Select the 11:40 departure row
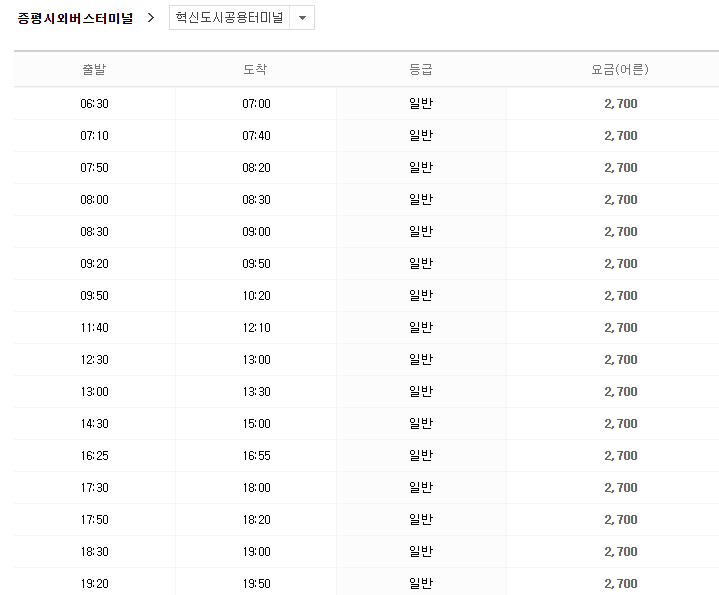Viewport: 719px width, 595px height. (366, 328)
